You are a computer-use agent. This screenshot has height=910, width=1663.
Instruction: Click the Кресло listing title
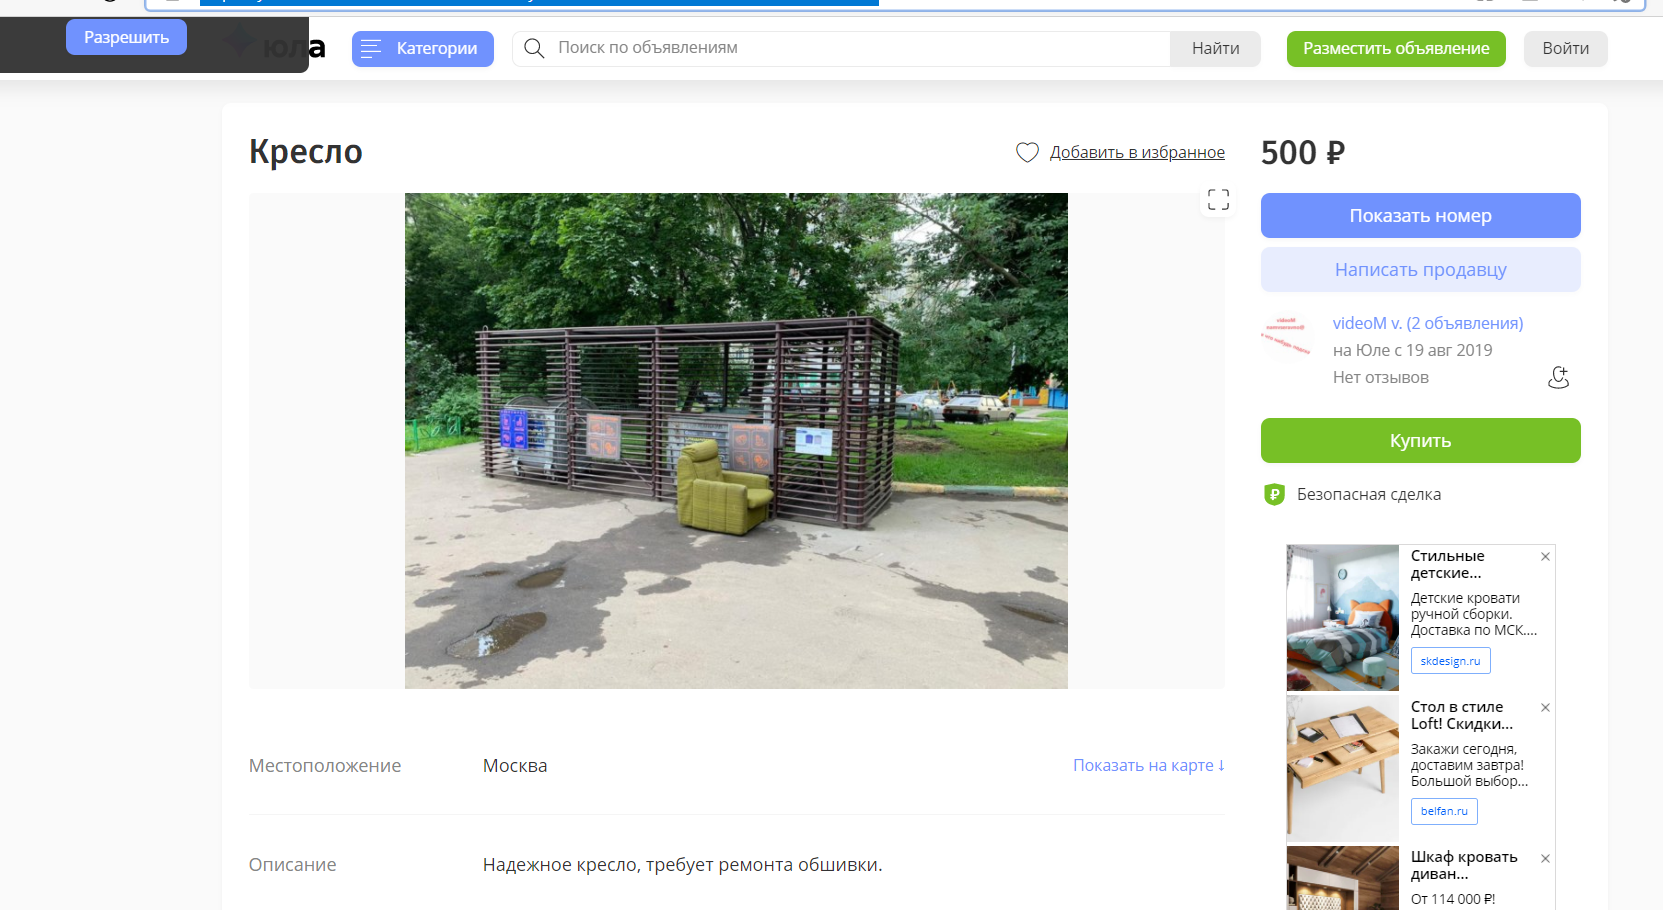pyautogui.click(x=306, y=152)
